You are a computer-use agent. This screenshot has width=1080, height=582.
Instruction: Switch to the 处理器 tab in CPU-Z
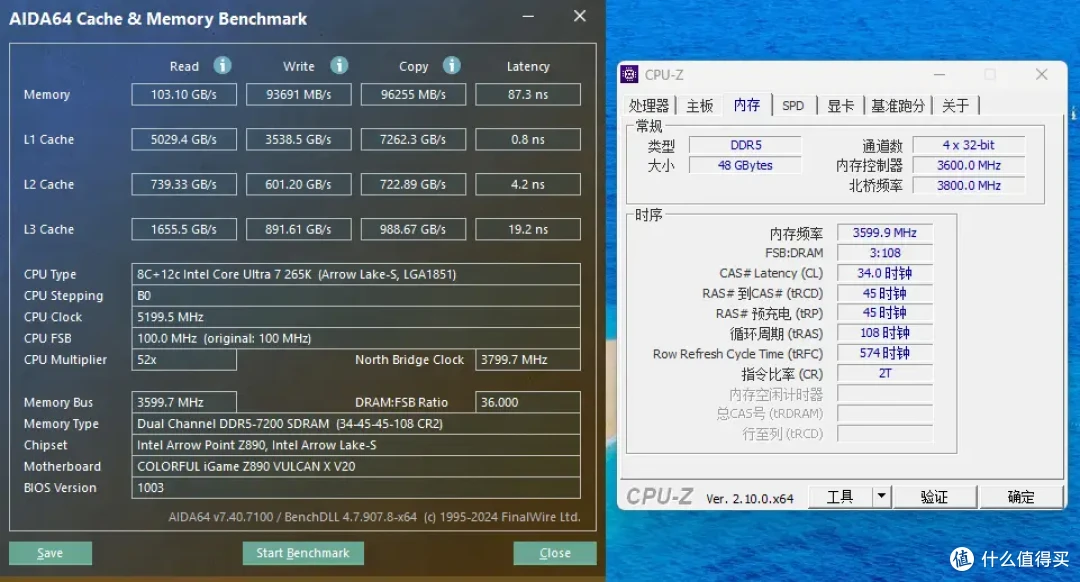pyautogui.click(x=649, y=105)
